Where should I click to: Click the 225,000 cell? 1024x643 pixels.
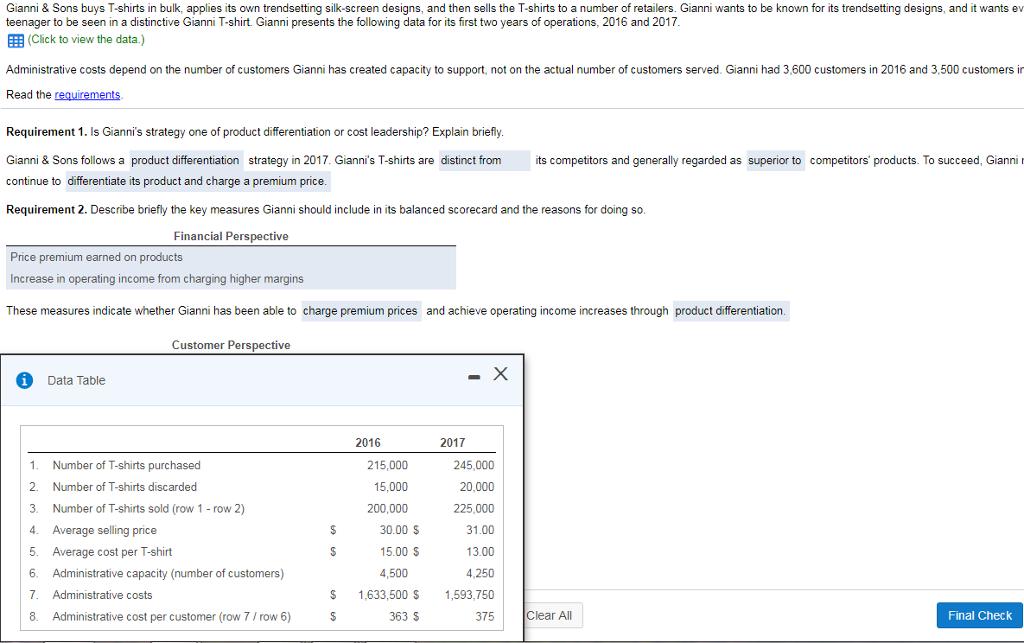[473, 509]
